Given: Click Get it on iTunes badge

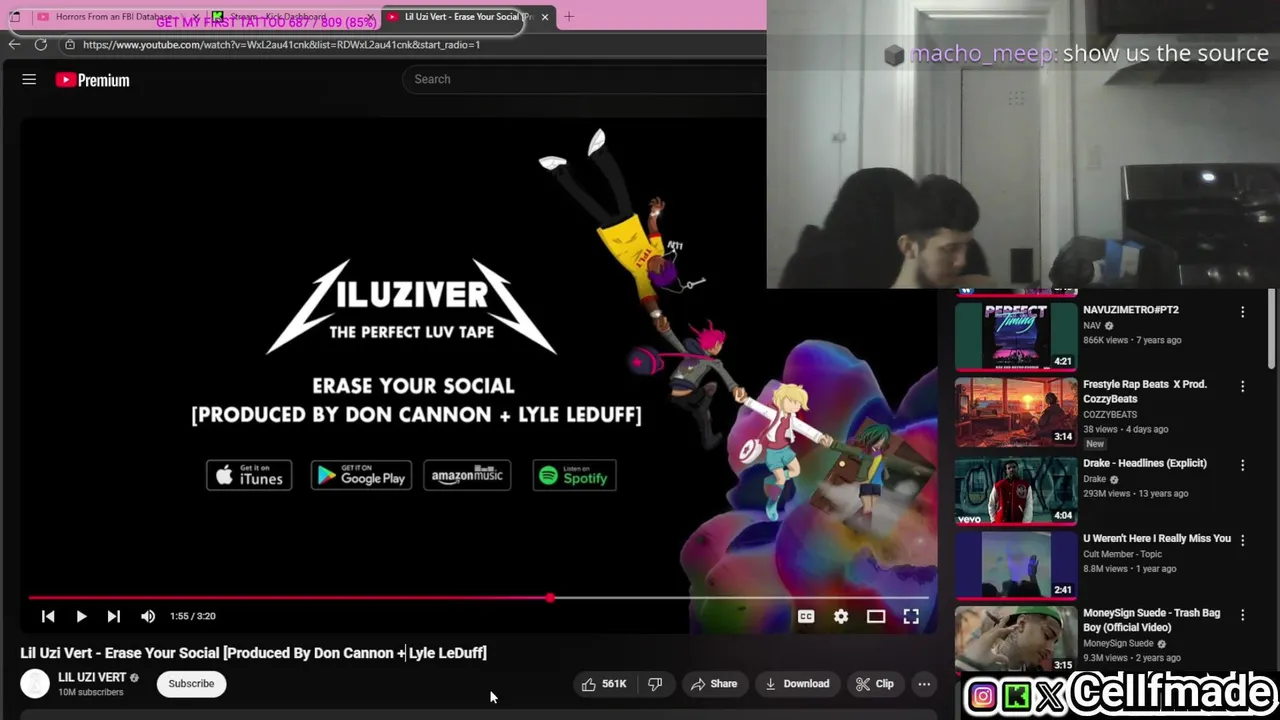Looking at the screenshot, I should click(249, 476).
